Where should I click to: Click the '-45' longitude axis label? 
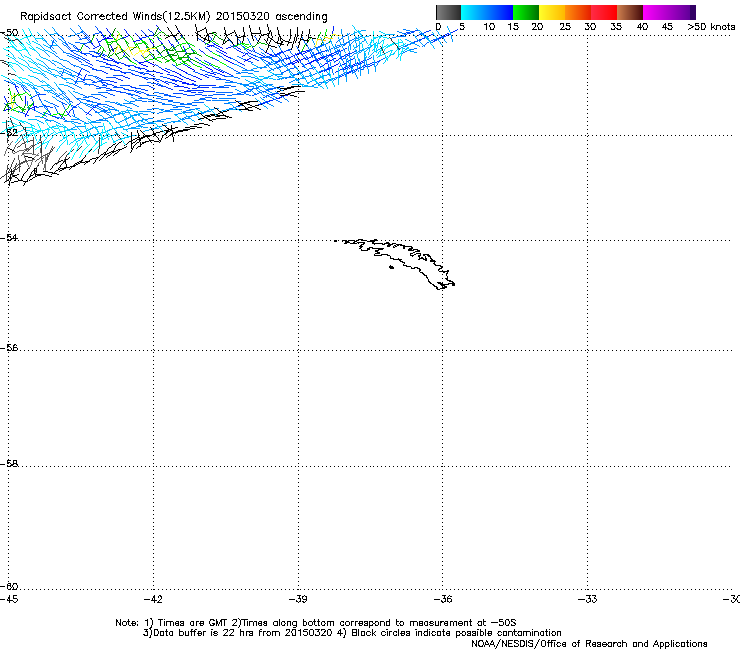point(9,599)
